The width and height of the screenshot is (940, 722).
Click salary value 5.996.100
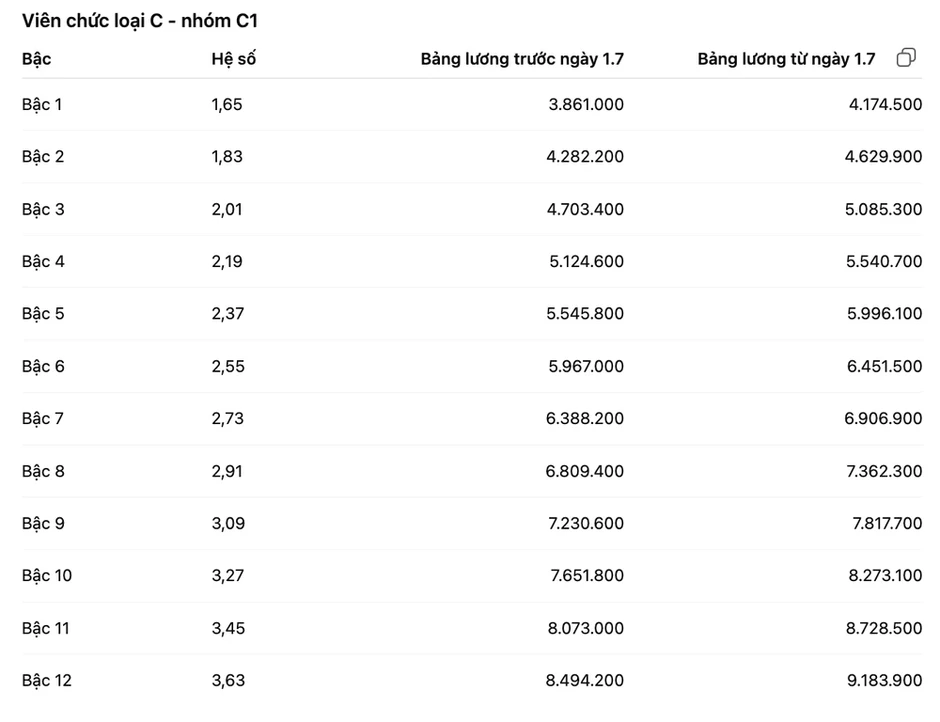tap(884, 314)
